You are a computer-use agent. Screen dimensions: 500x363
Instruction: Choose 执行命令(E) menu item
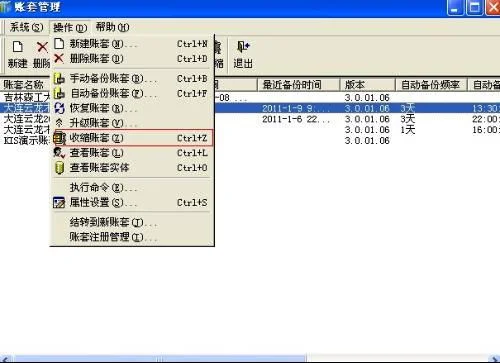[131, 188]
